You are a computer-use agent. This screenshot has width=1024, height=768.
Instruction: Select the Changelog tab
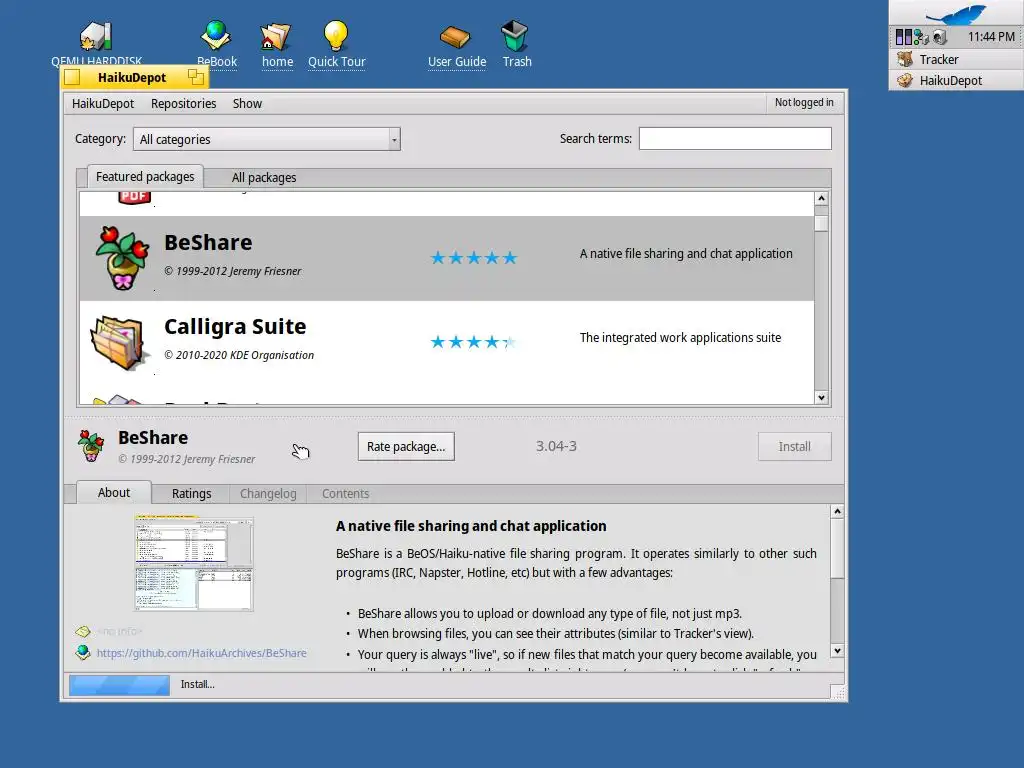click(x=268, y=494)
